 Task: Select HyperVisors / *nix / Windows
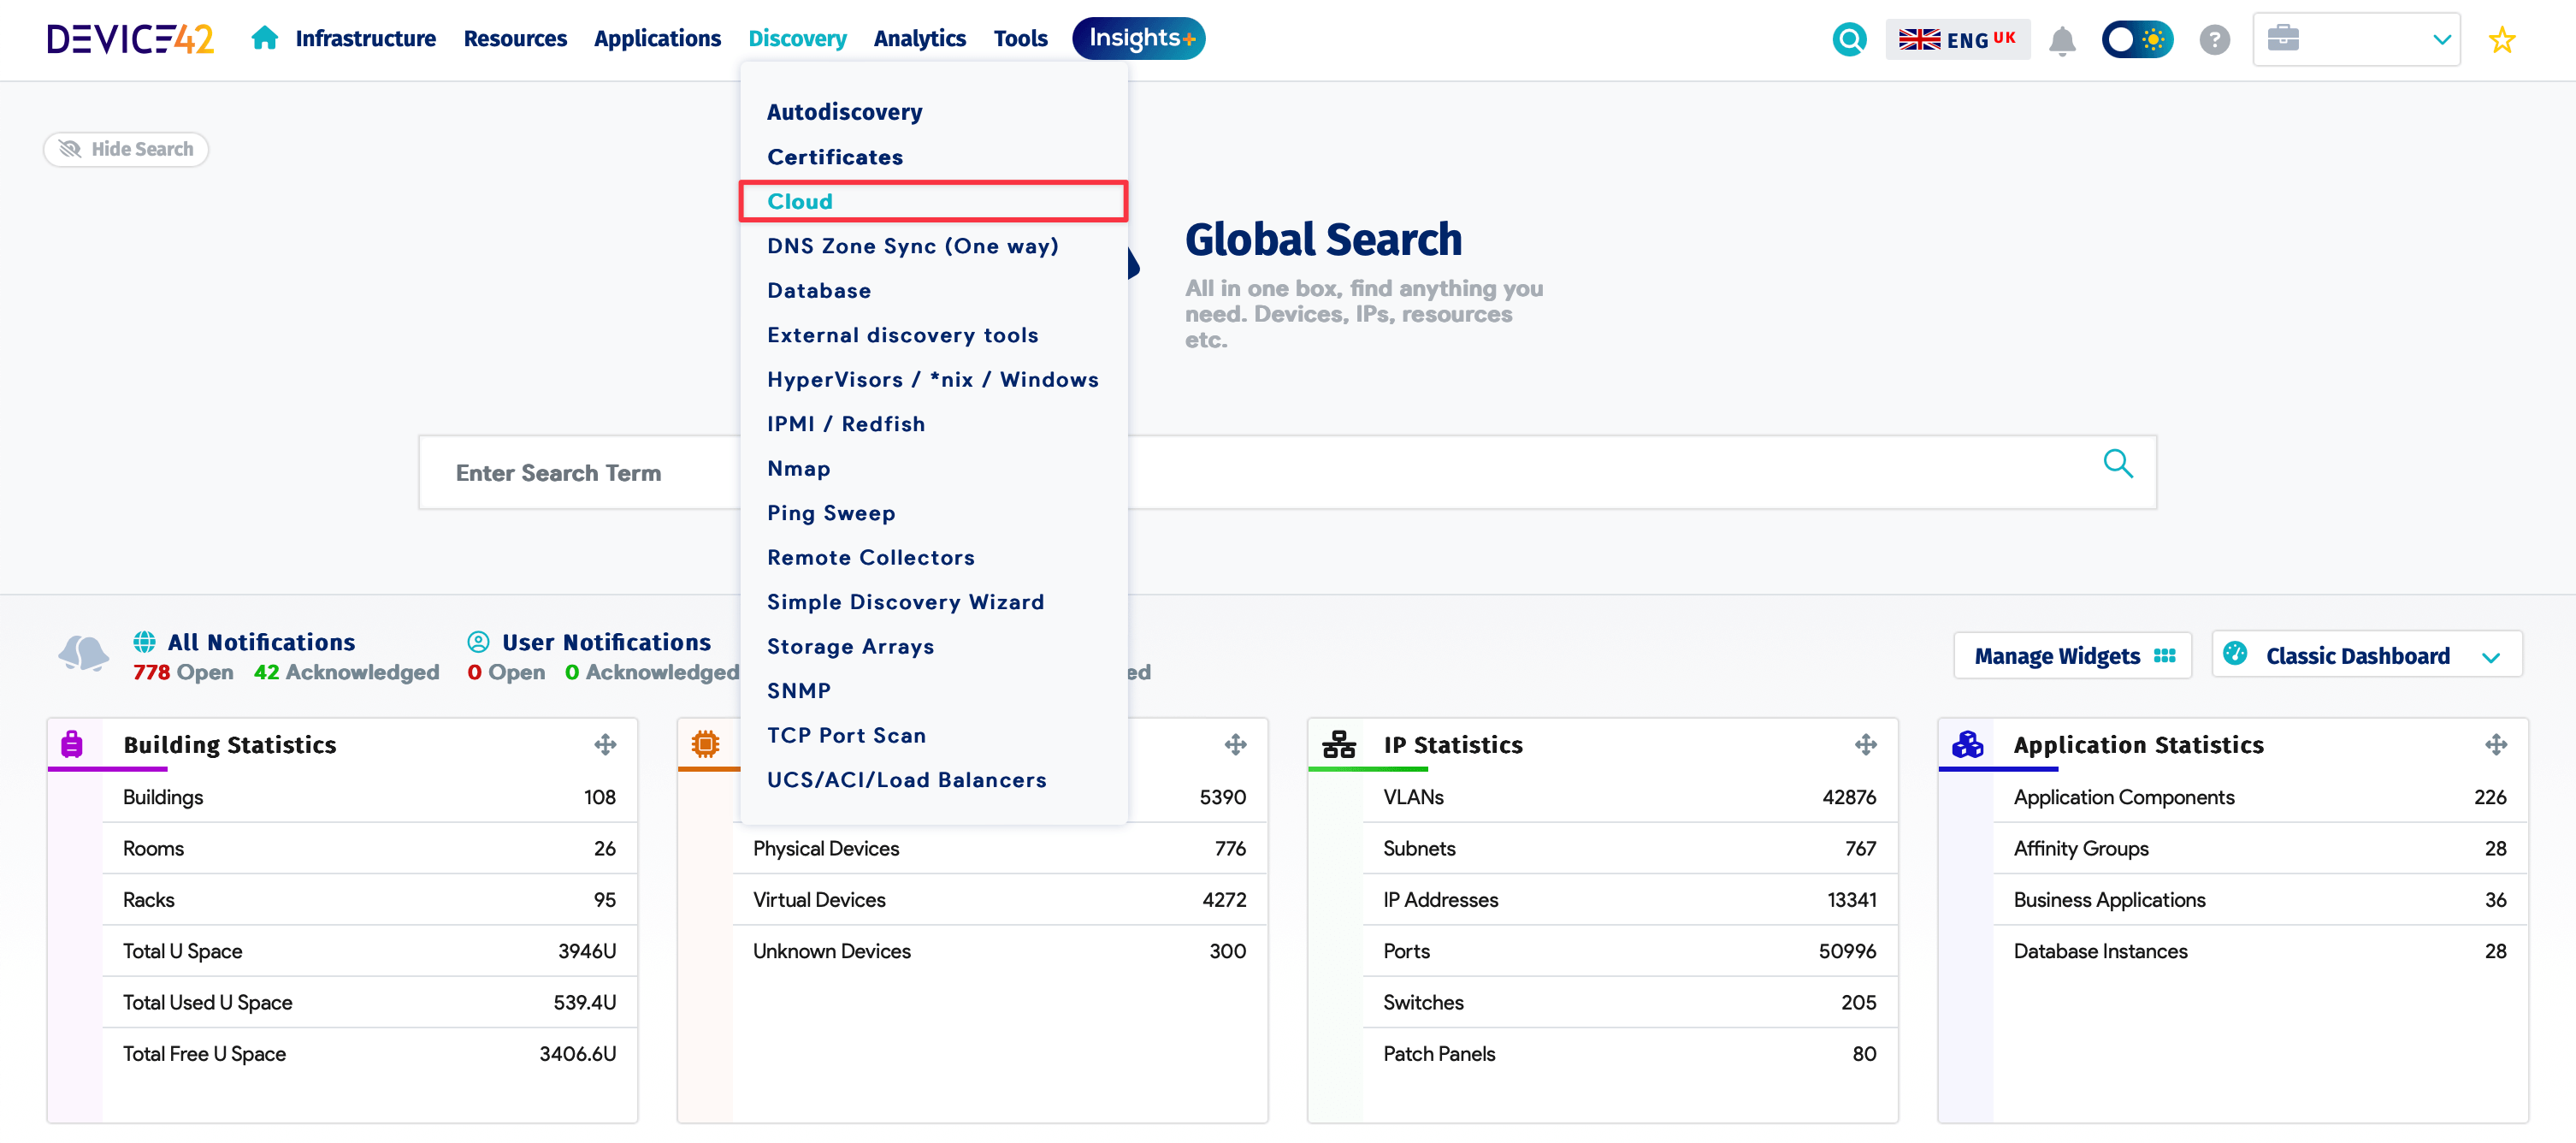[x=934, y=379]
